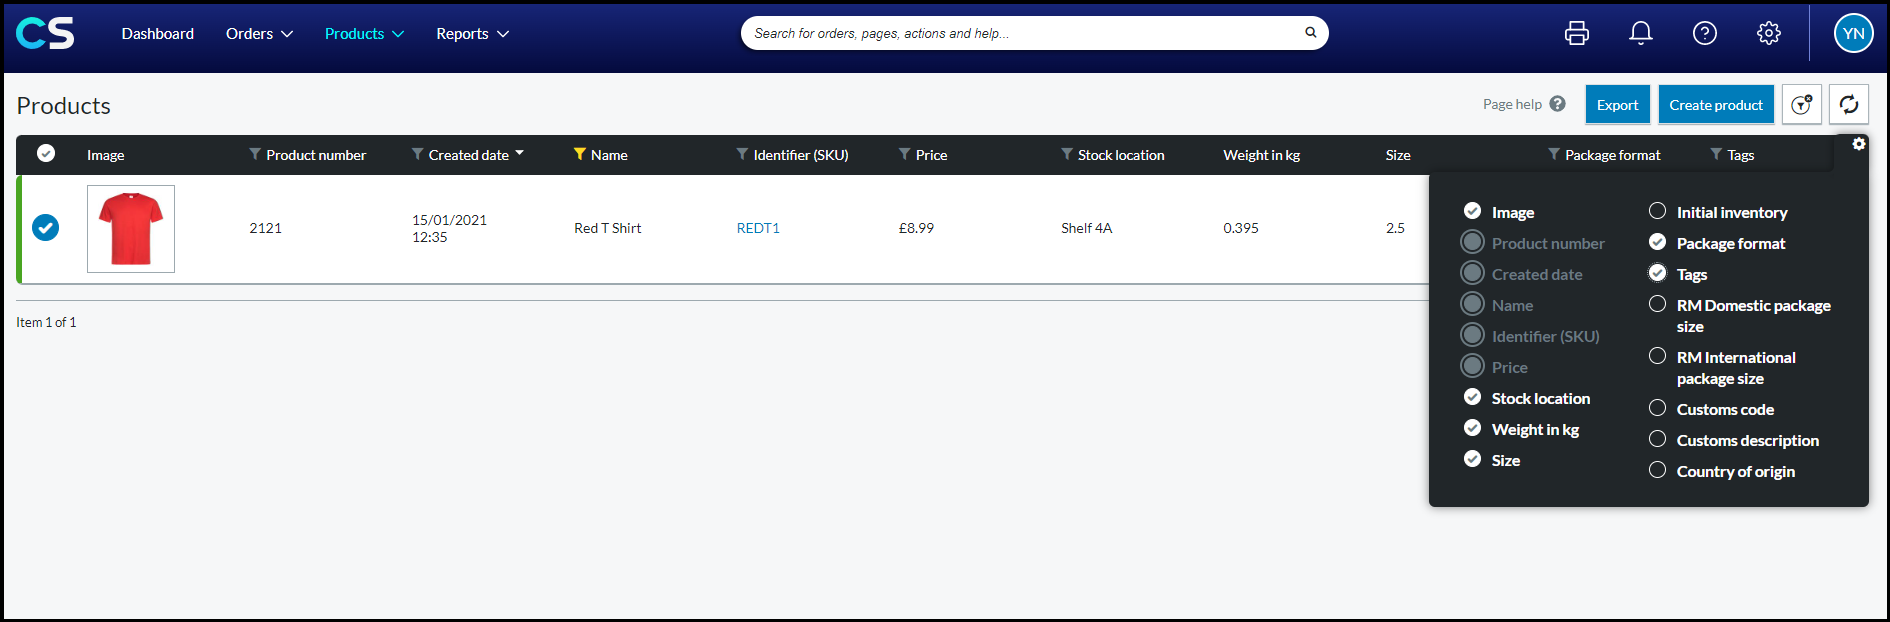Click the Page help link
This screenshot has width=1890, height=622.
tap(1512, 104)
